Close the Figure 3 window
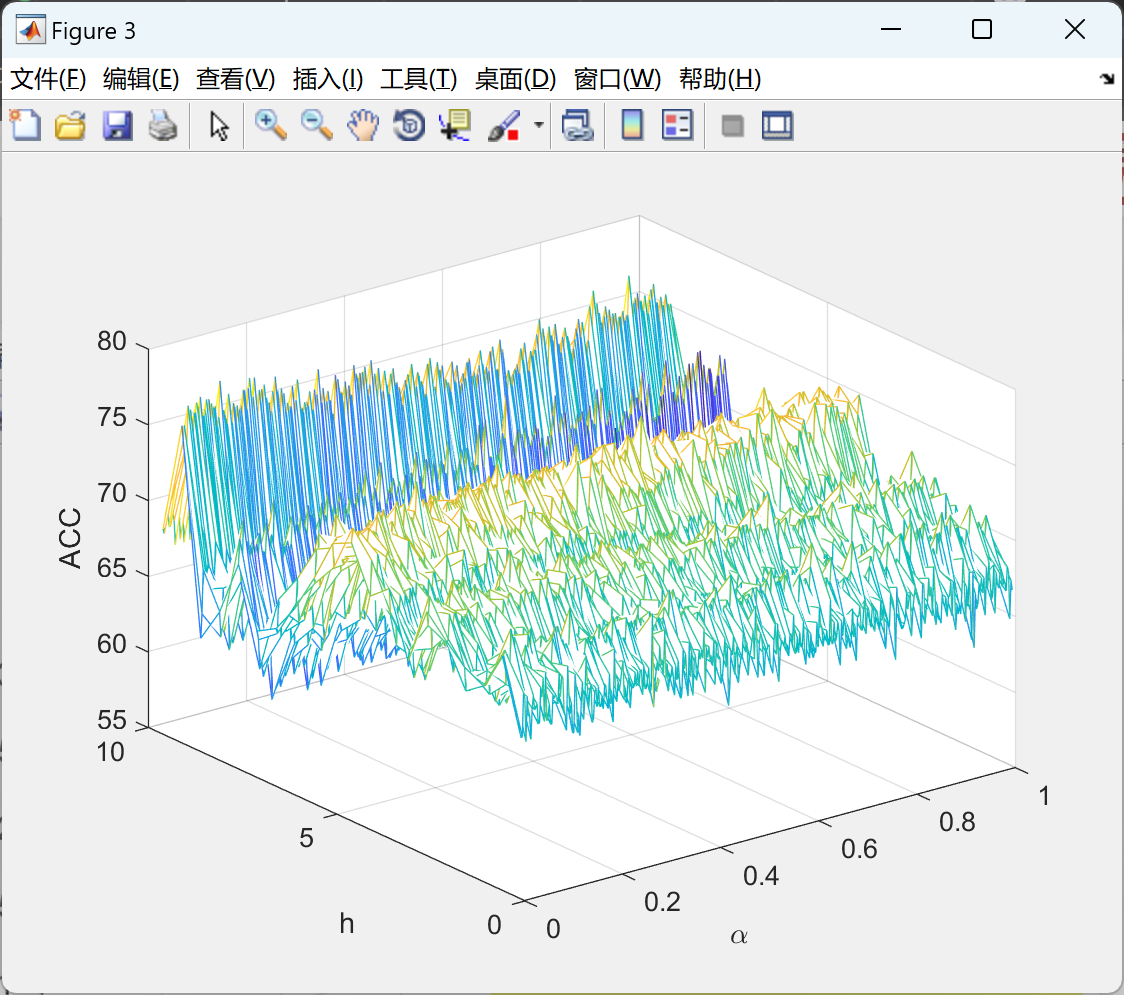1124x995 pixels. [x=1075, y=29]
